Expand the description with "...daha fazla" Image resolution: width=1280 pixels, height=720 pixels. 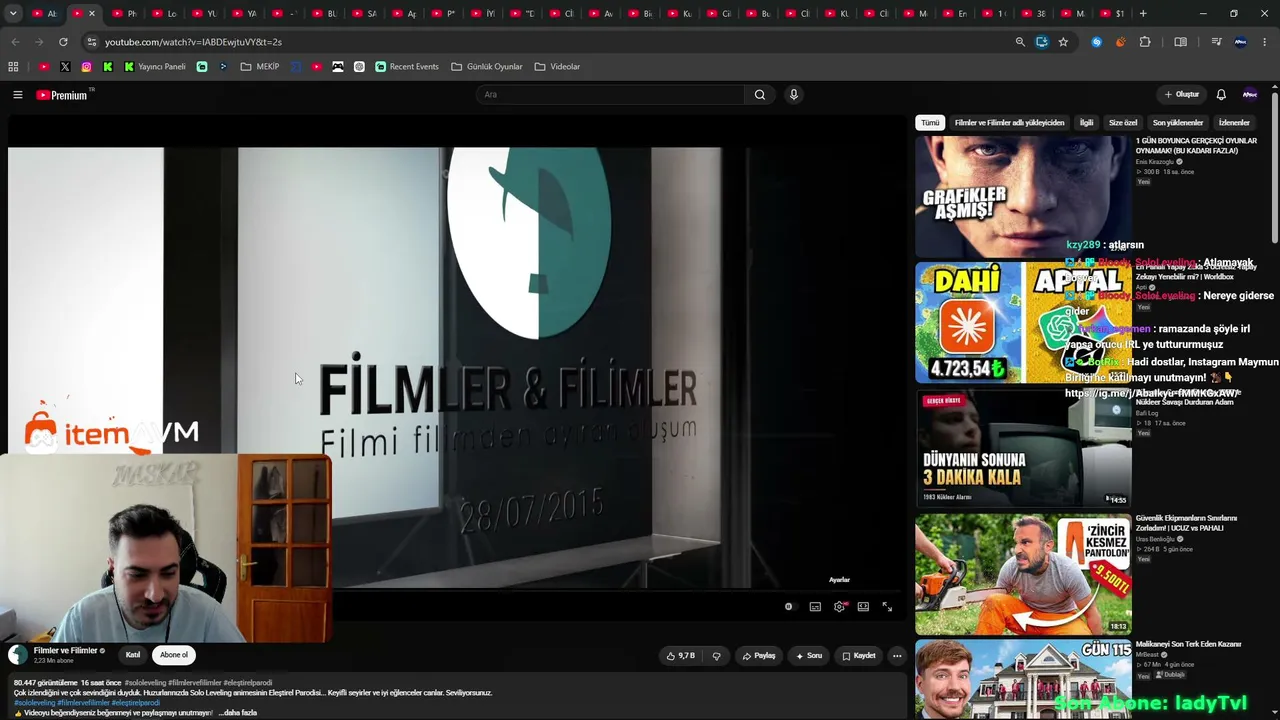click(x=238, y=713)
